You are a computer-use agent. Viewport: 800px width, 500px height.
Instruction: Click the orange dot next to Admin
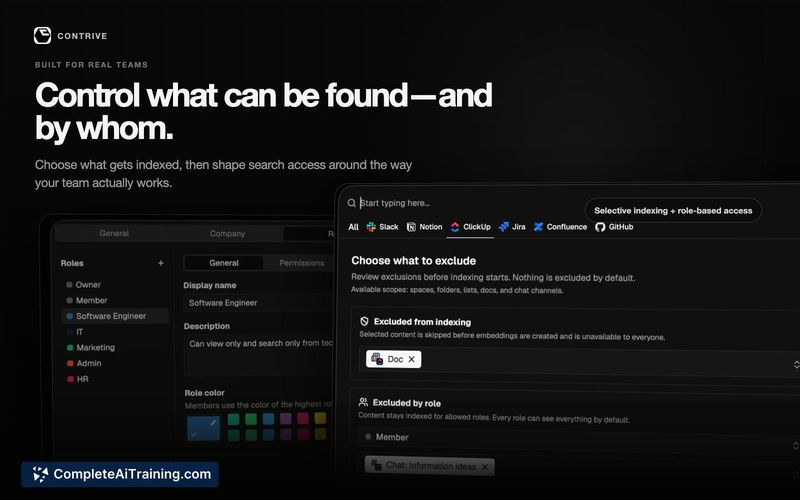coord(70,363)
